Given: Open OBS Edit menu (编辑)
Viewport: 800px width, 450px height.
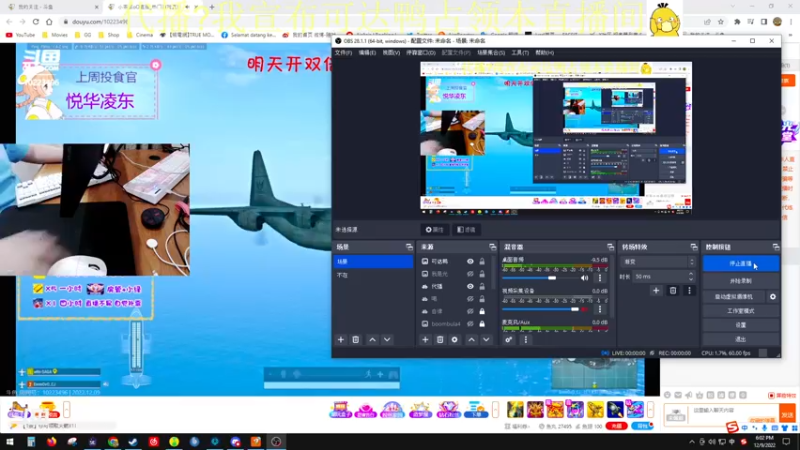Looking at the screenshot, I should click(x=367, y=53).
